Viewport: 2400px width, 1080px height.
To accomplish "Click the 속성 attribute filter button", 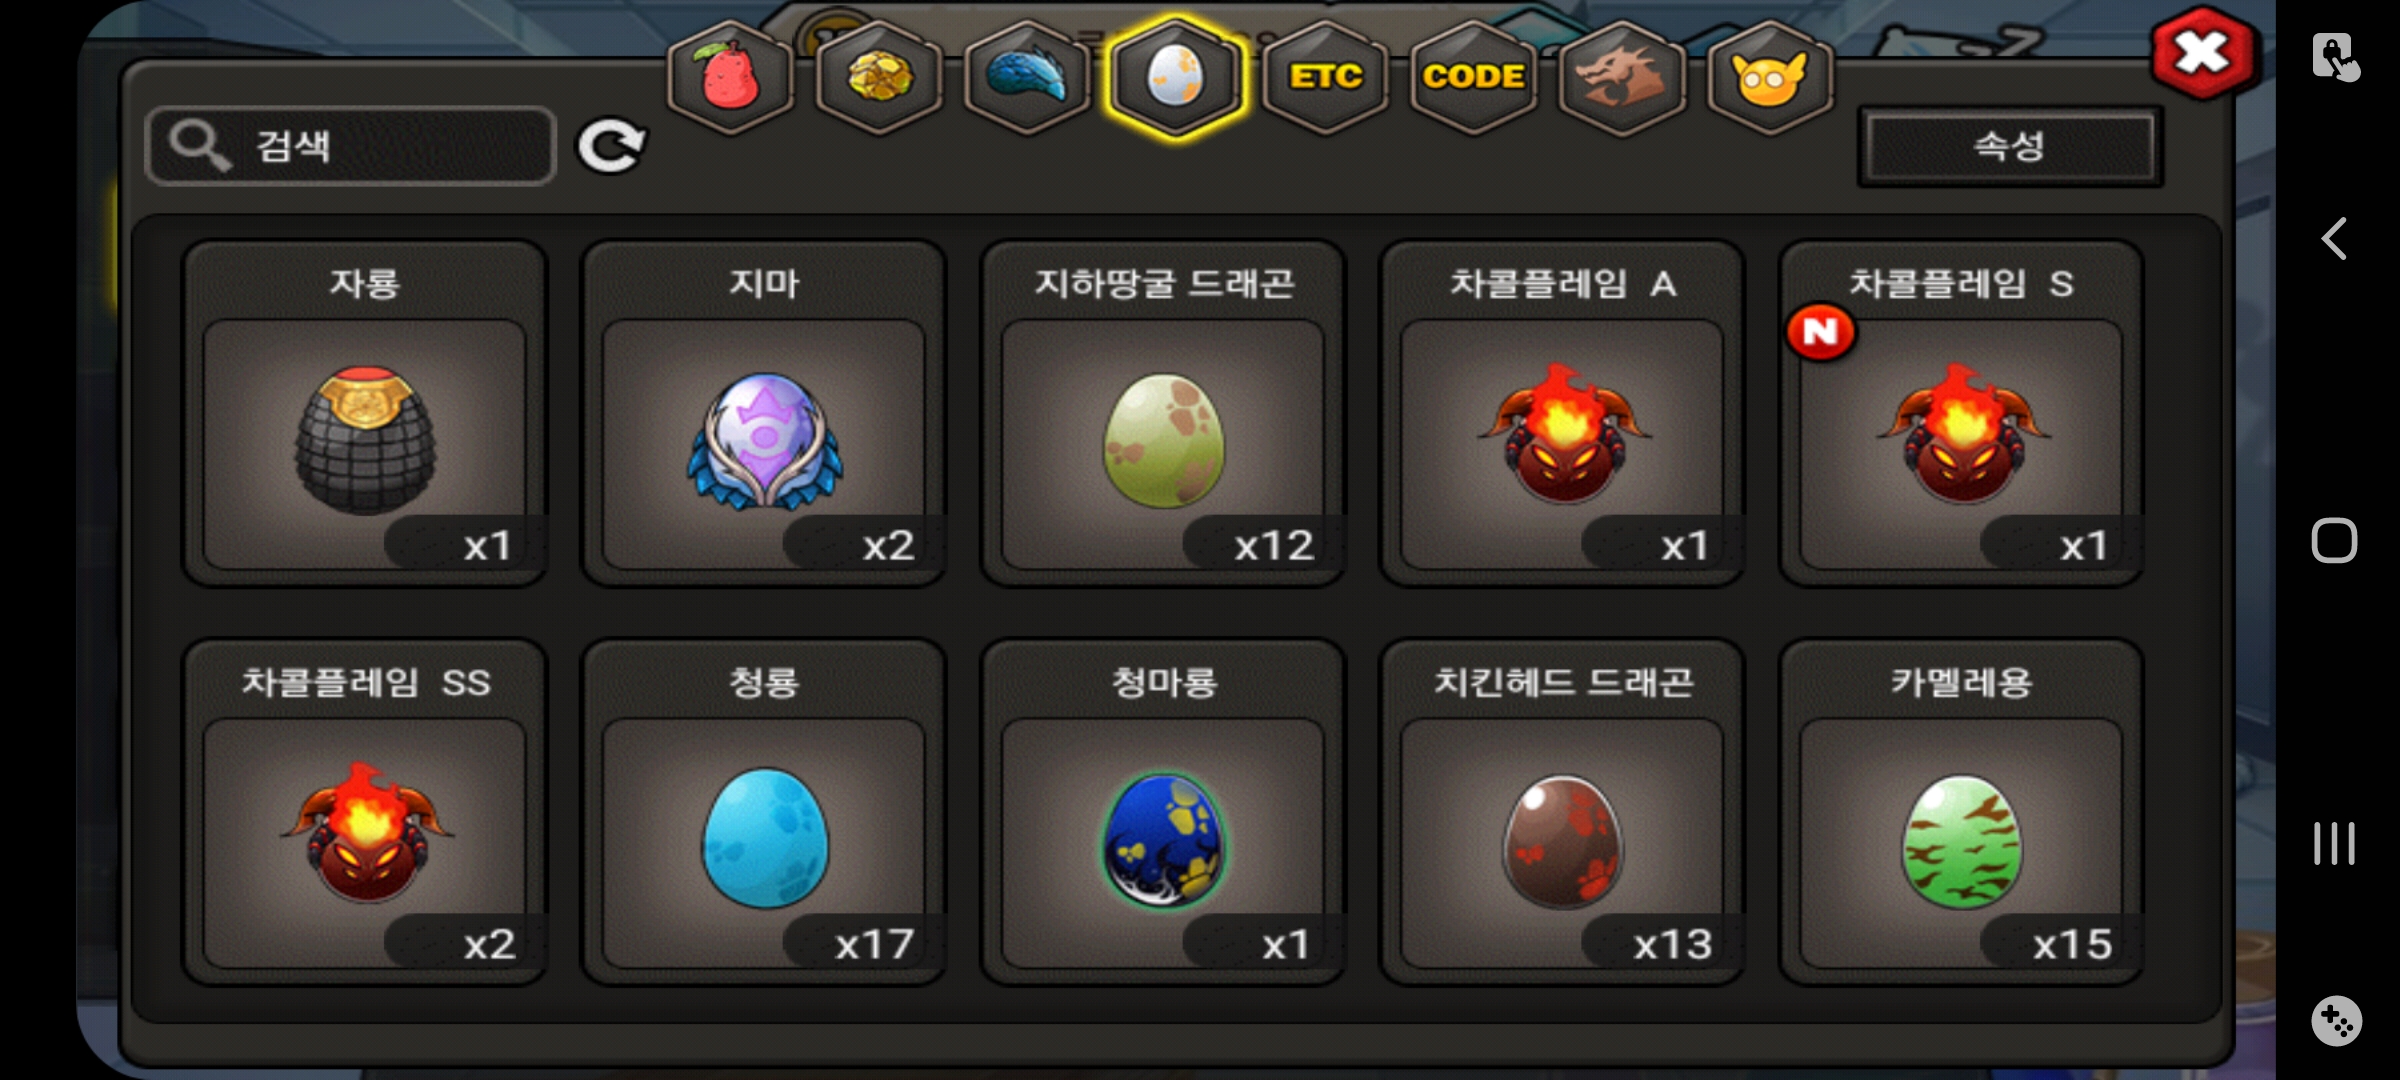I will [x=2010, y=146].
